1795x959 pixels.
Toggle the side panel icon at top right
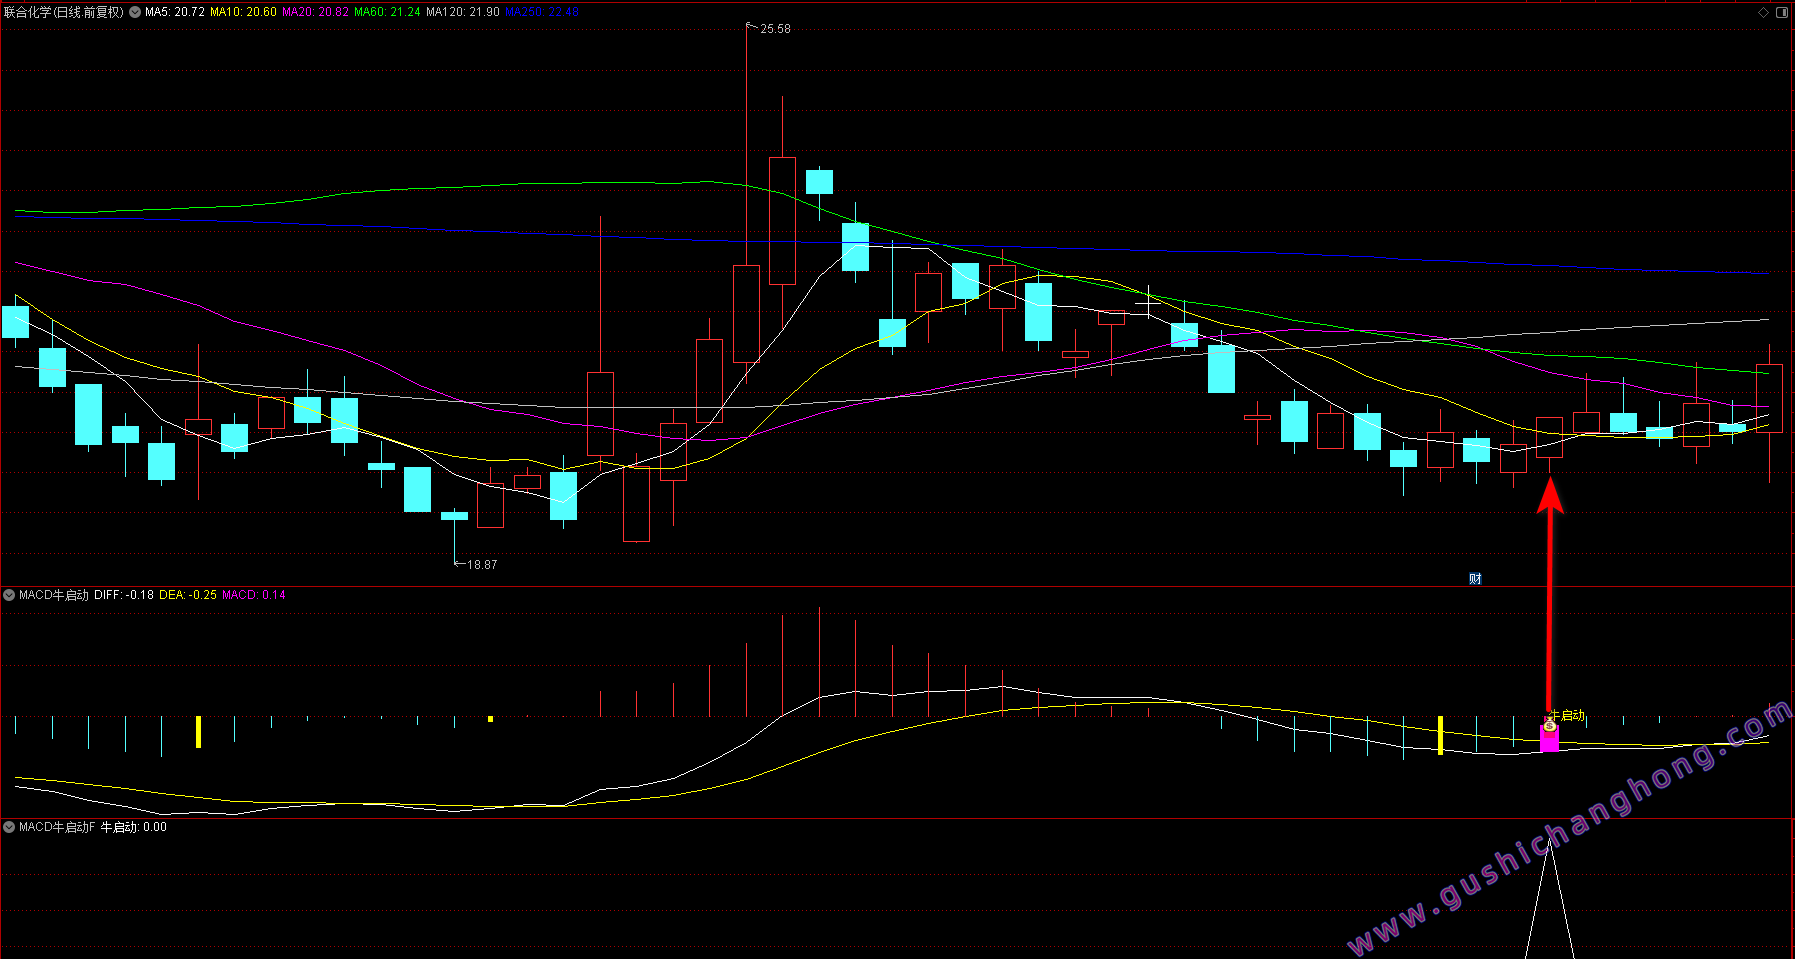1781,12
